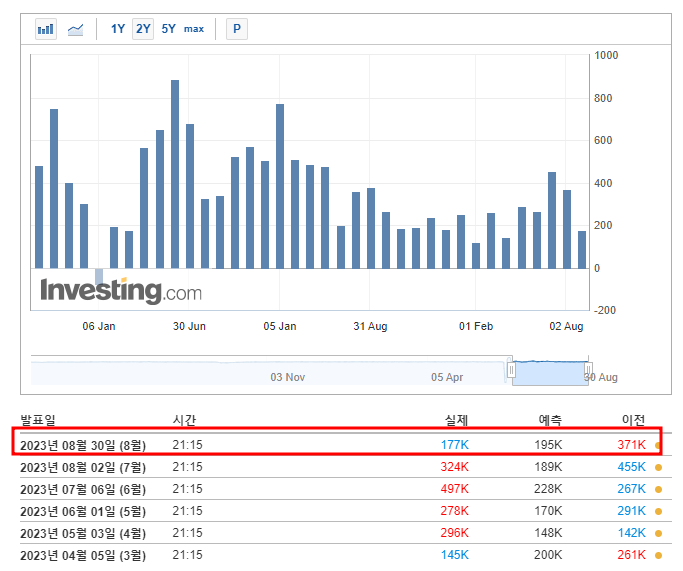The width and height of the screenshot is (683, 571).
Task: Switch to bar chart view icon
Action: (46, 29)
